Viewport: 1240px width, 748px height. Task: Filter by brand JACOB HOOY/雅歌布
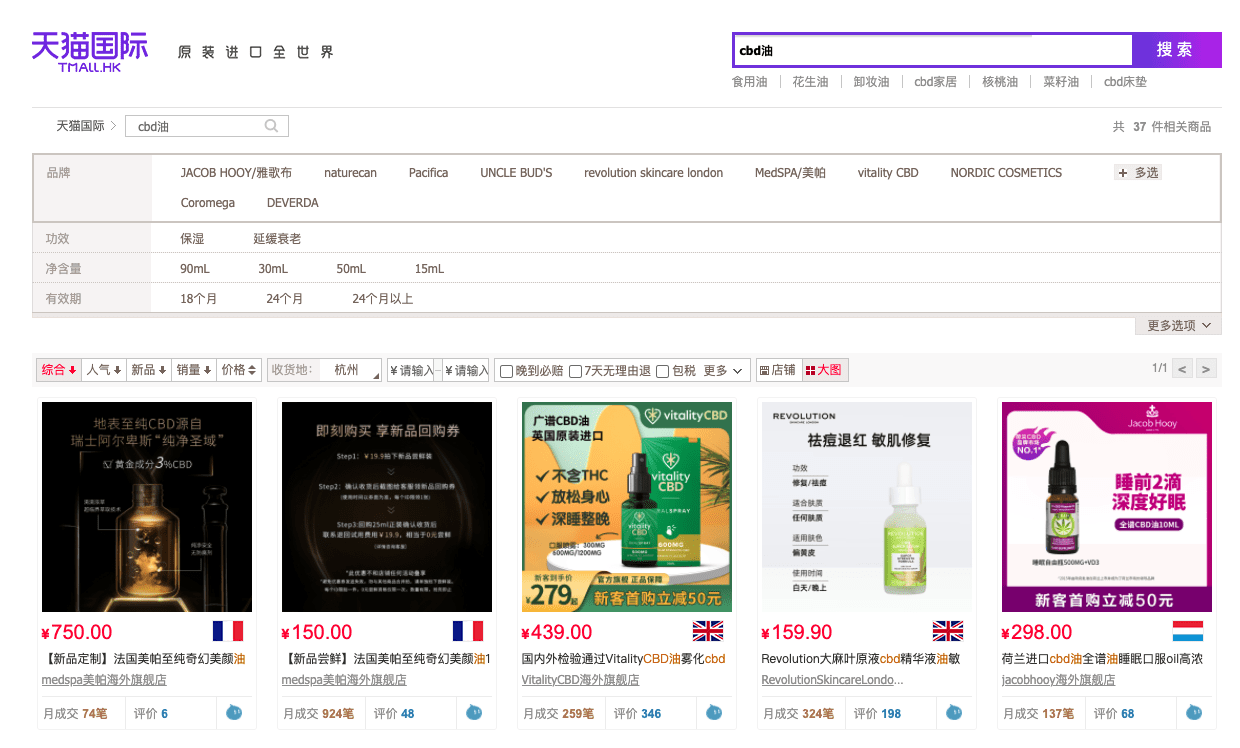pyautogui.click(x=236, y=173)
